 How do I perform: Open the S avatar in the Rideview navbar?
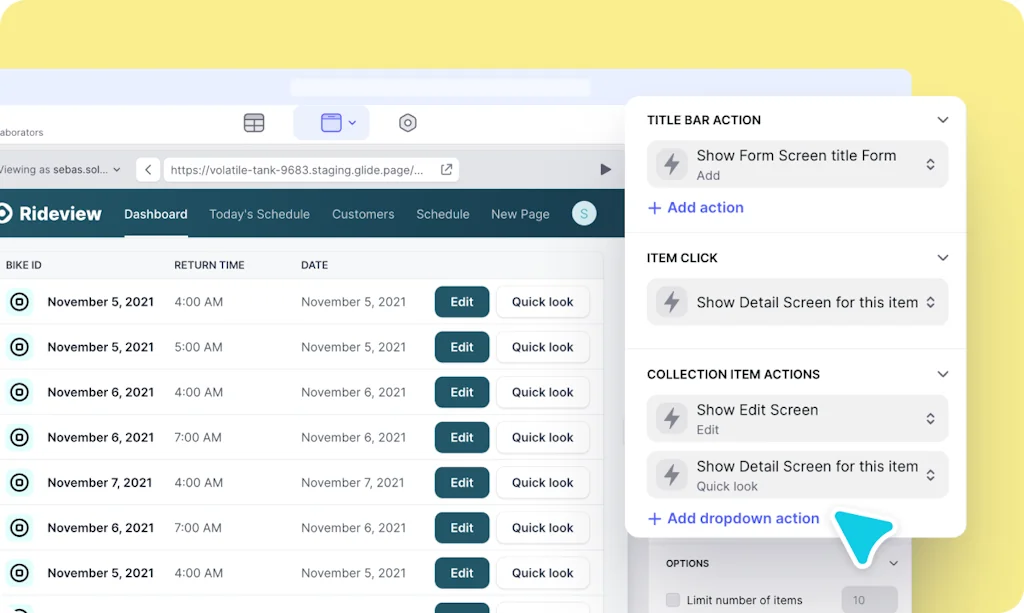click(583, 213)
